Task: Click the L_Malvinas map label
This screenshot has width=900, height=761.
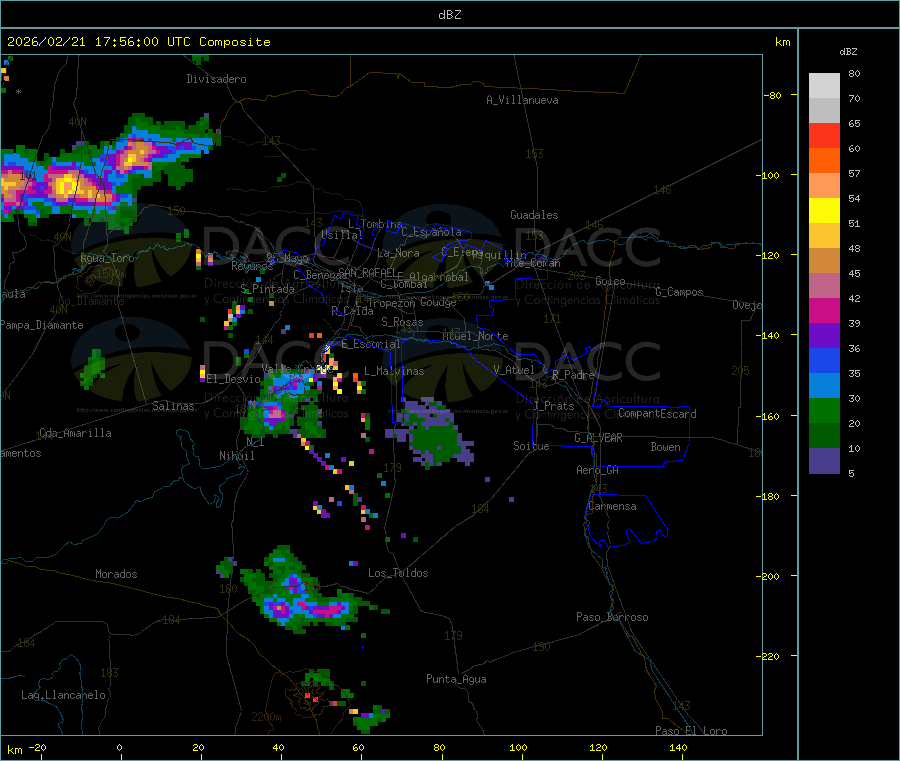Action: 394,371
